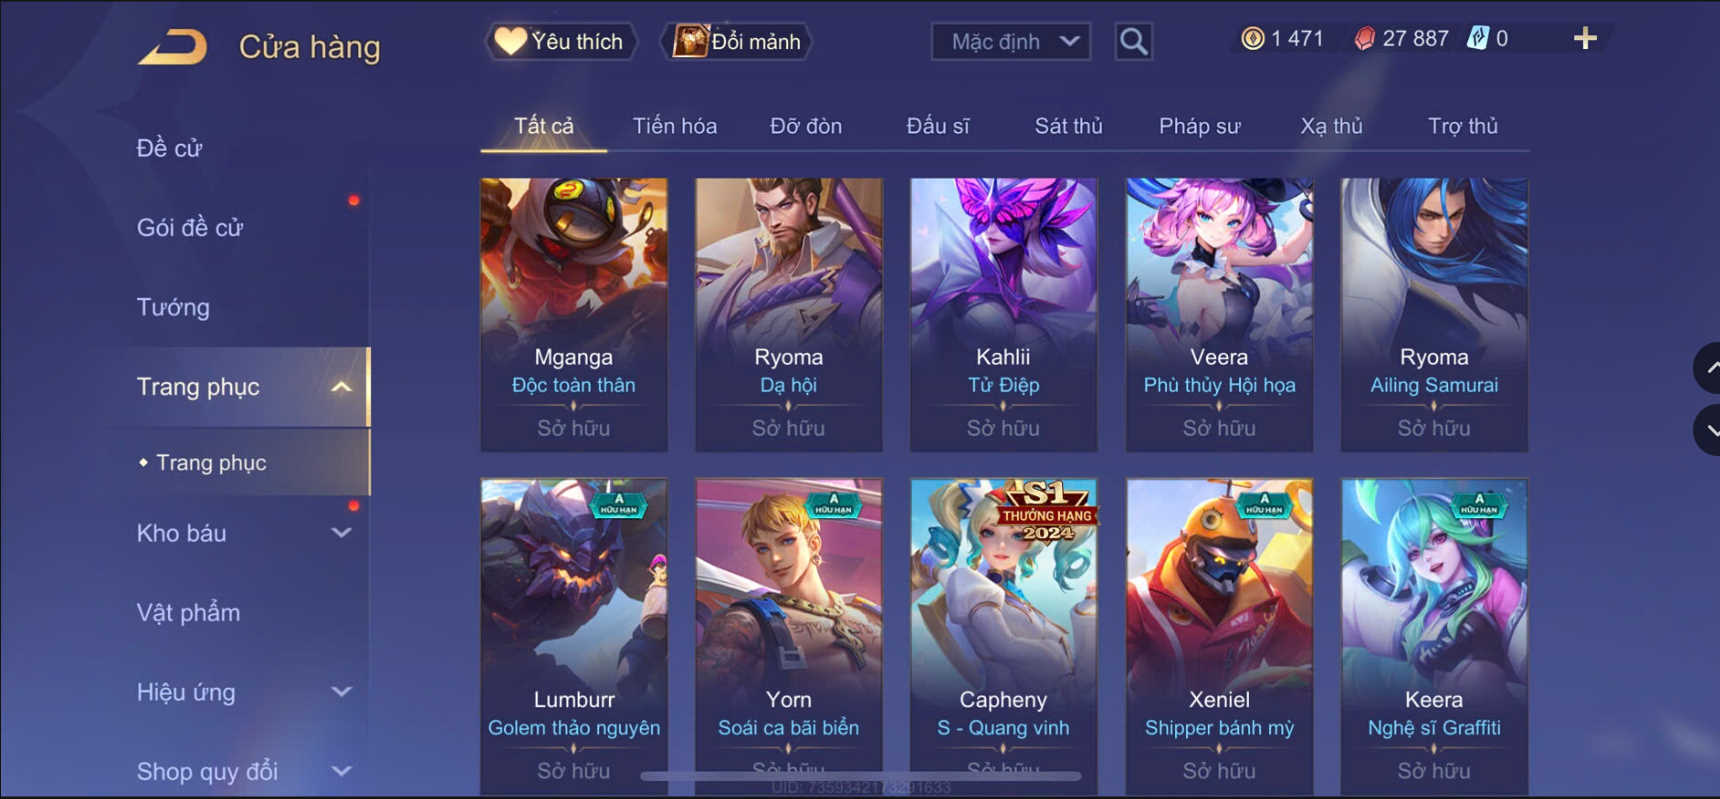Click the gold coin balance icon
Screen dimensions: 1720x799
pyautogui.click(x=1252, y=39)
